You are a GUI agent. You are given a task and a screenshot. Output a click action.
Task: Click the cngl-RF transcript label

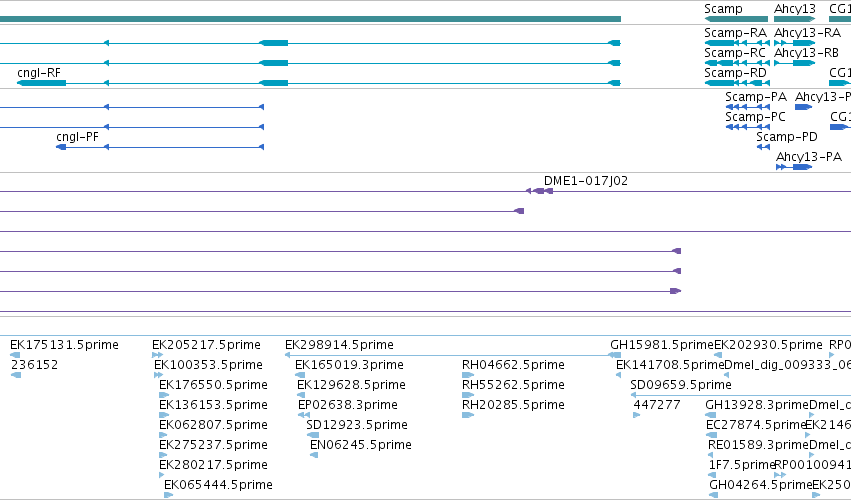point(39,73)
